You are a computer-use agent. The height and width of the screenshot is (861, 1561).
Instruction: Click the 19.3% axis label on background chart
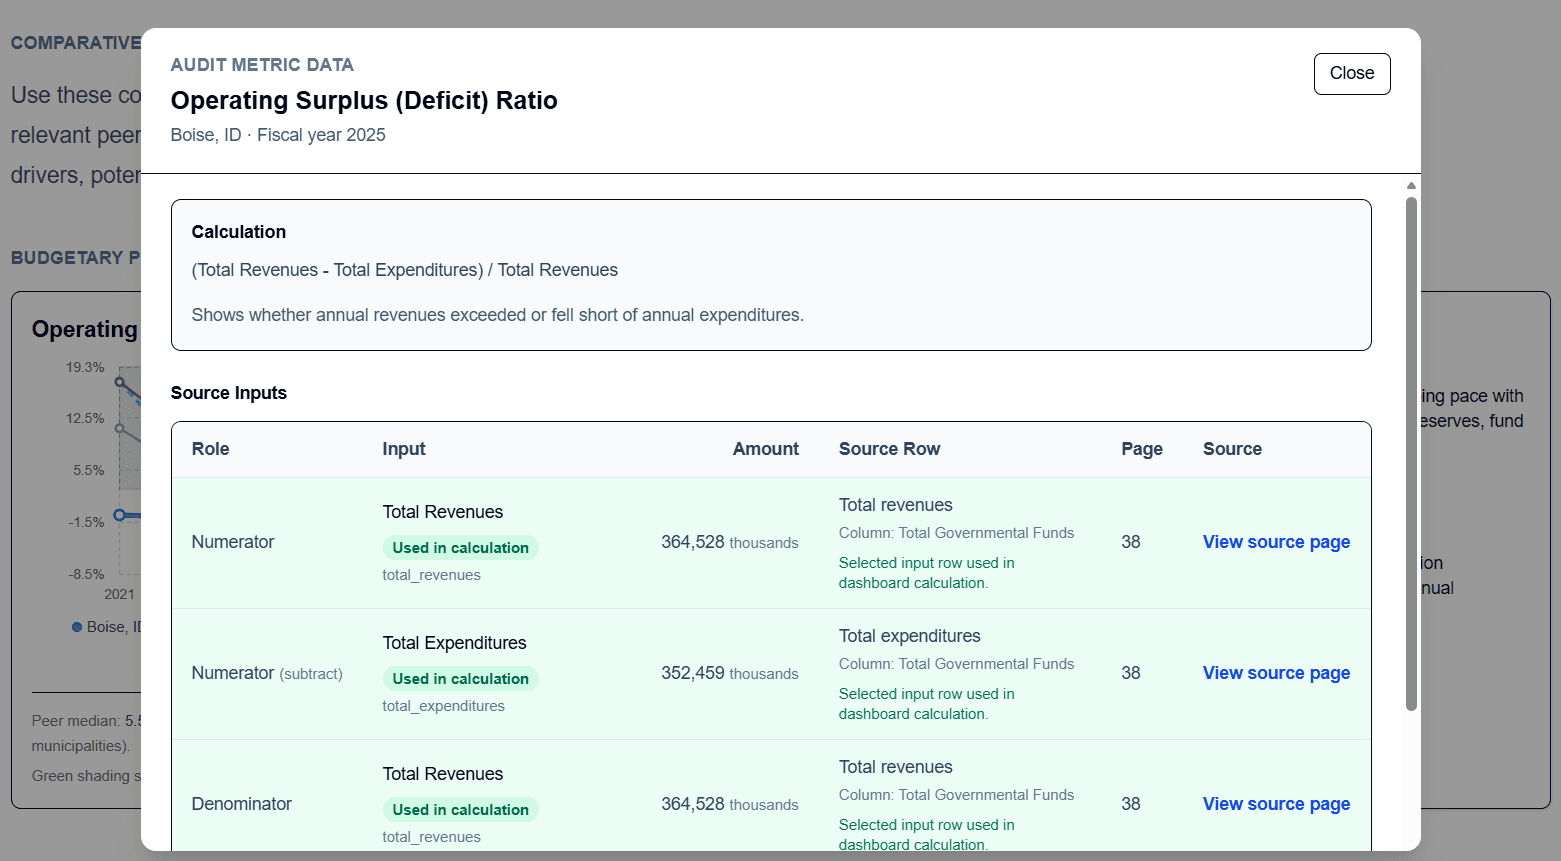(x=85, y=367)
